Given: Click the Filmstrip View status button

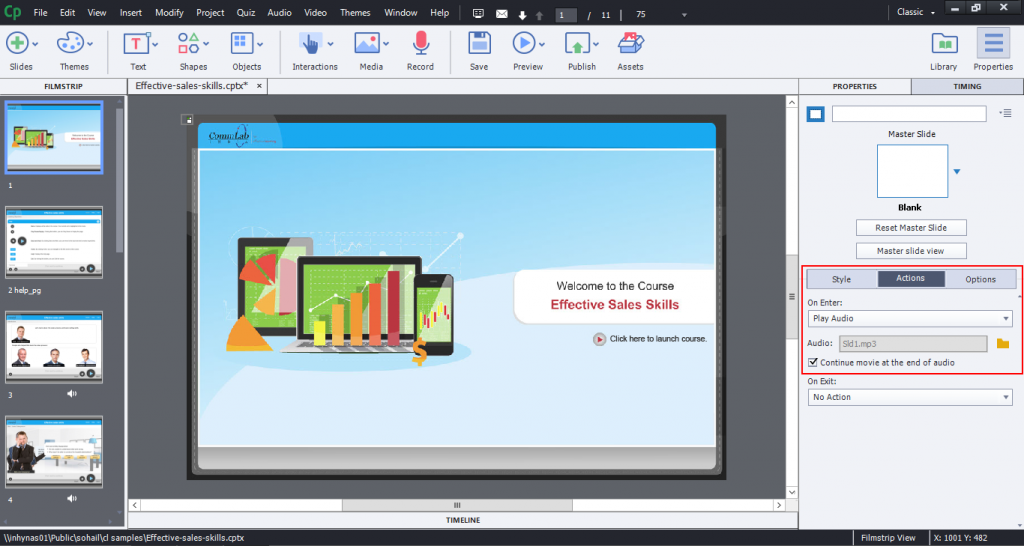Looking at the screenshot, I should tap(888, 538).
